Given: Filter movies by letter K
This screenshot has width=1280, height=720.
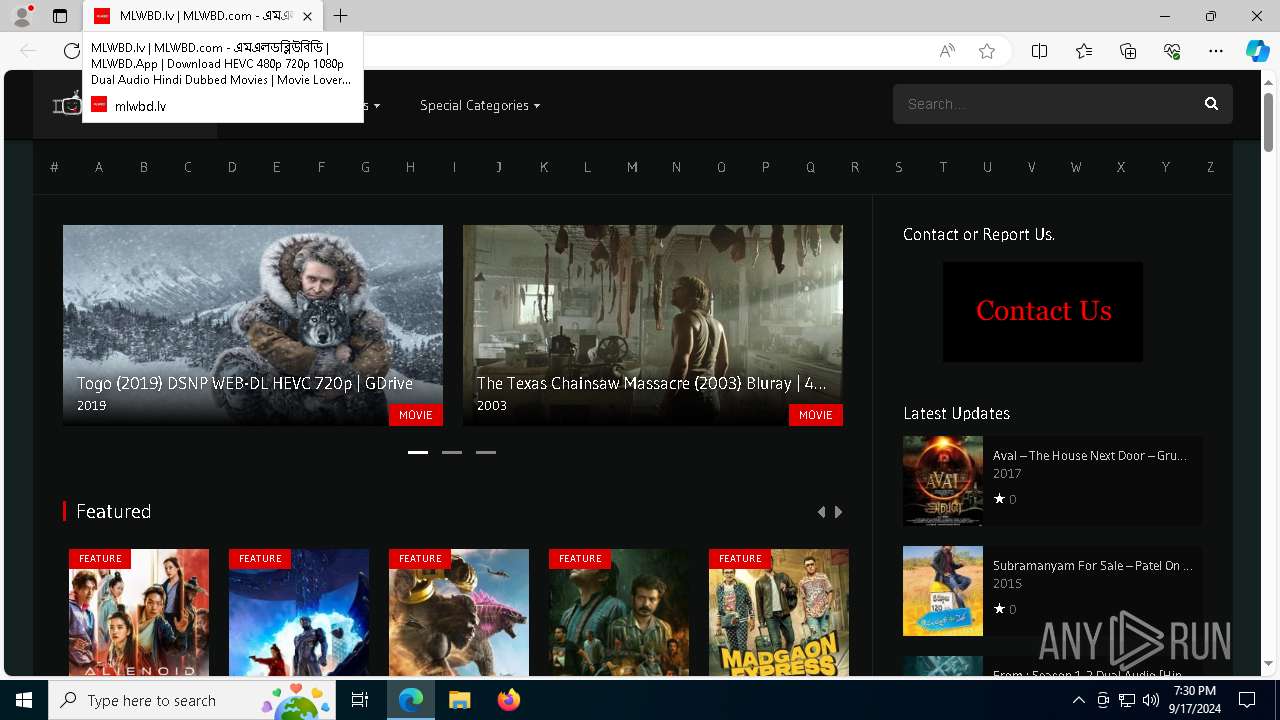Looking at the screenshot, I should tap(544, 167).
